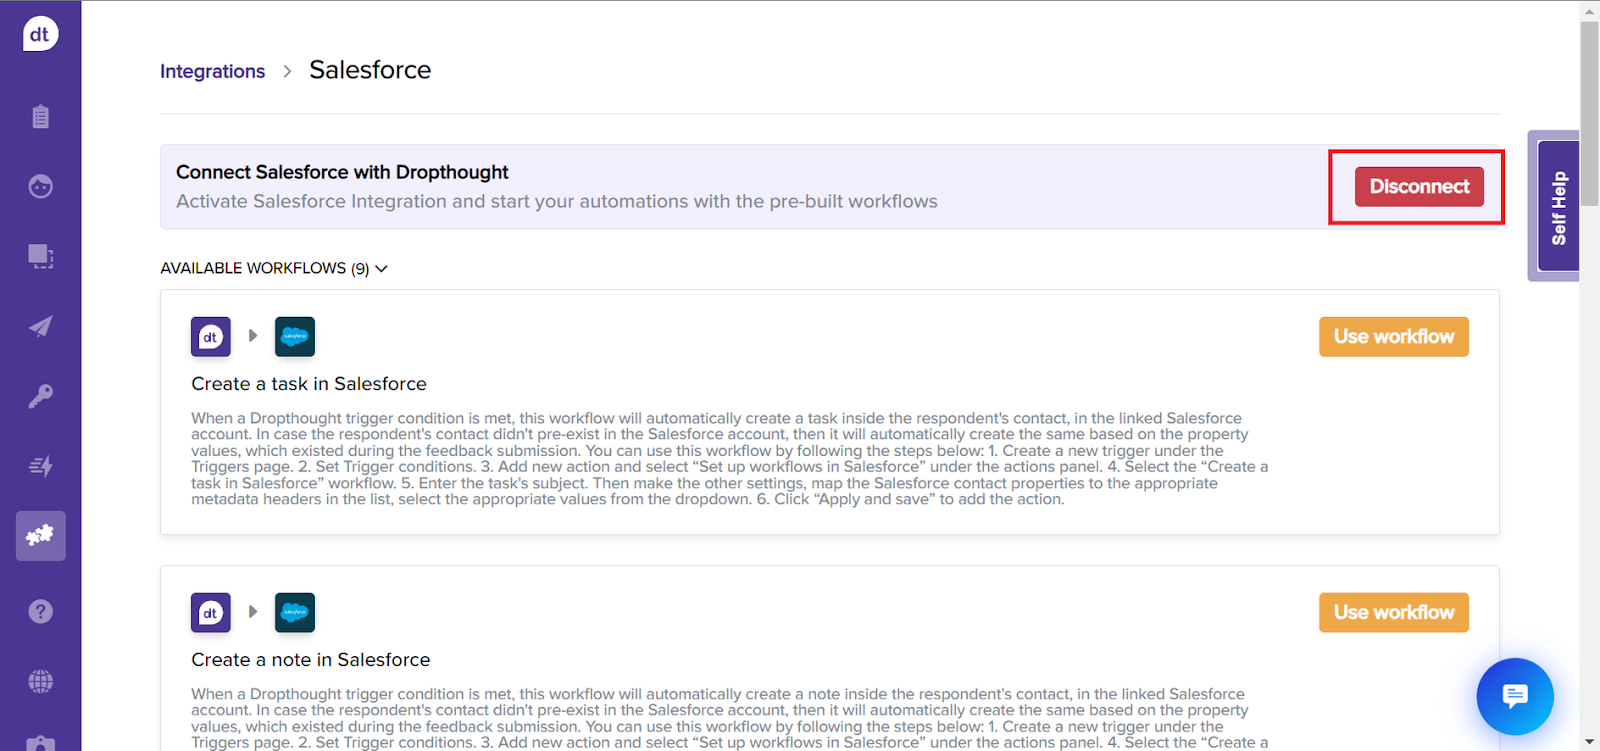The image size is (1600, 751).
Task: Click the Salesforce logo in first workflow card
Action: click(x=295, y=337)
